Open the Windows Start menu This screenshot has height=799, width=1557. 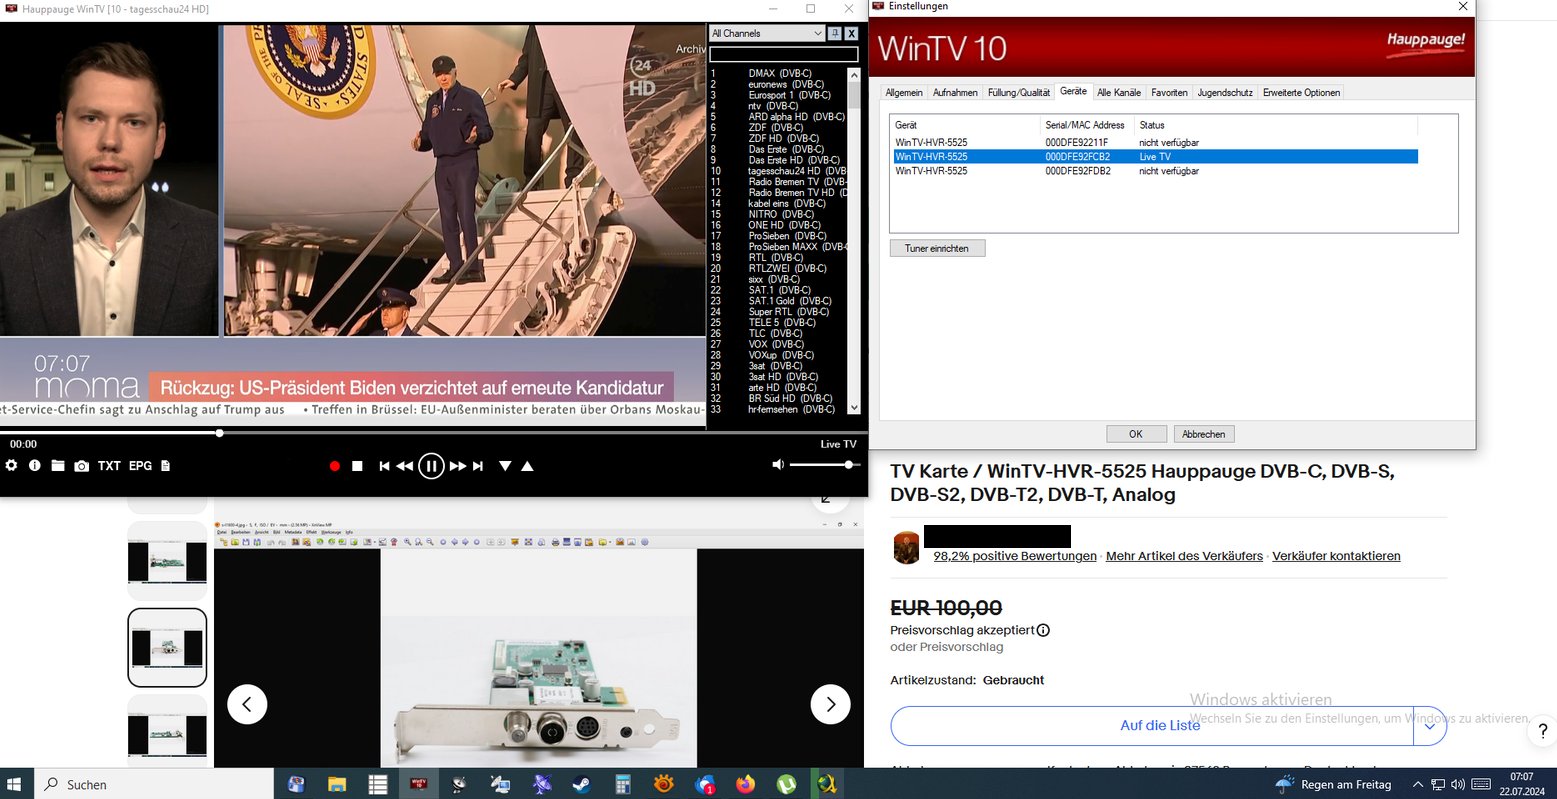[16, 784]
